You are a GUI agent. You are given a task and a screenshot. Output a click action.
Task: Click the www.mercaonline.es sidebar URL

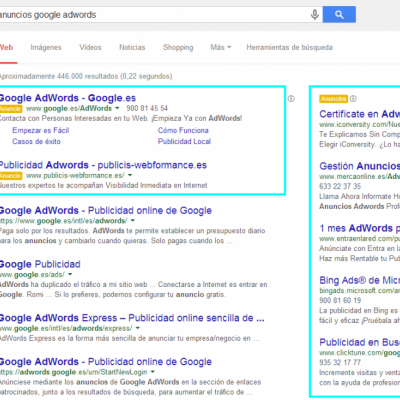coord(359,176)
